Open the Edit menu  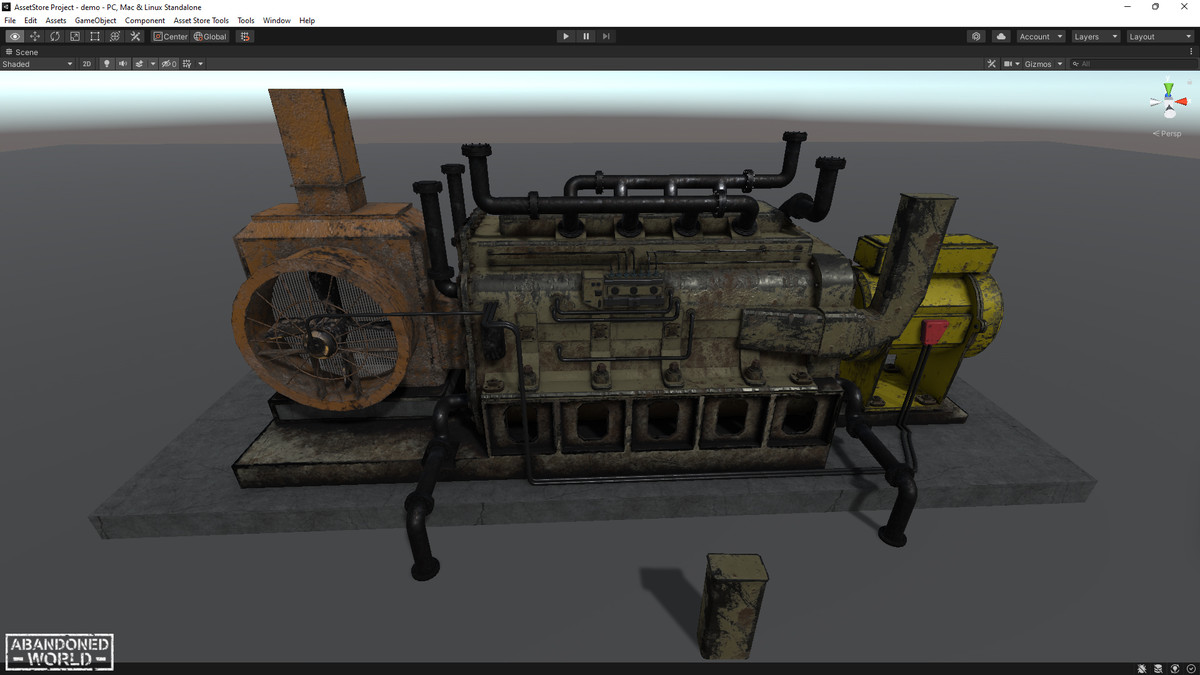31,20
